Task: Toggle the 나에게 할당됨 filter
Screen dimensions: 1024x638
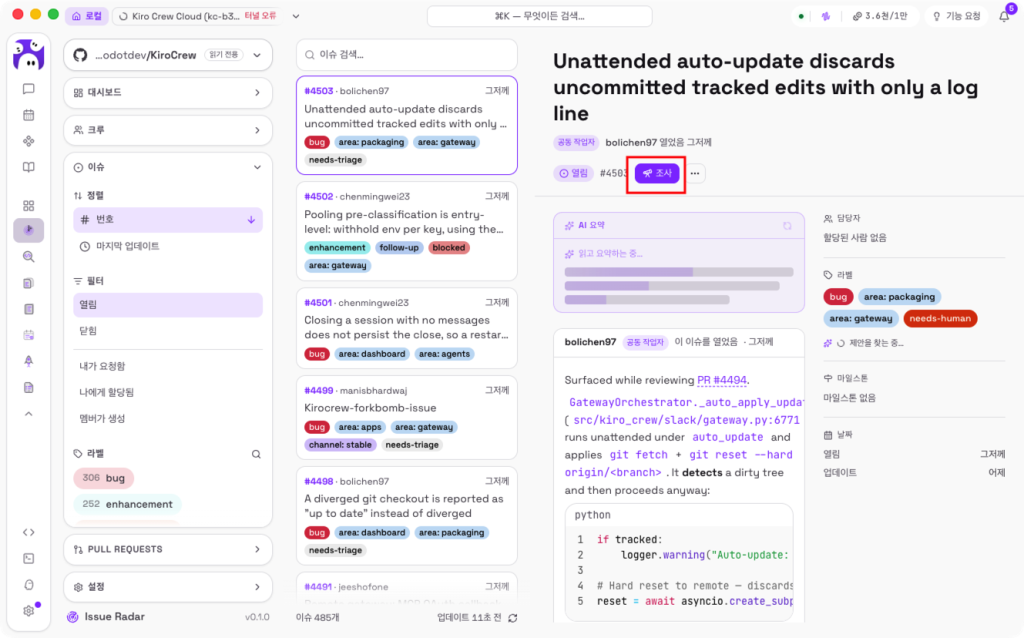Action: pyautogui.click(x=168, y=392)
